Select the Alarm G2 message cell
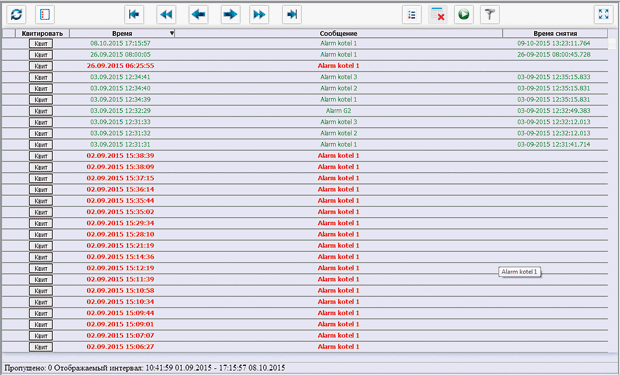 (x=338, y=111)
